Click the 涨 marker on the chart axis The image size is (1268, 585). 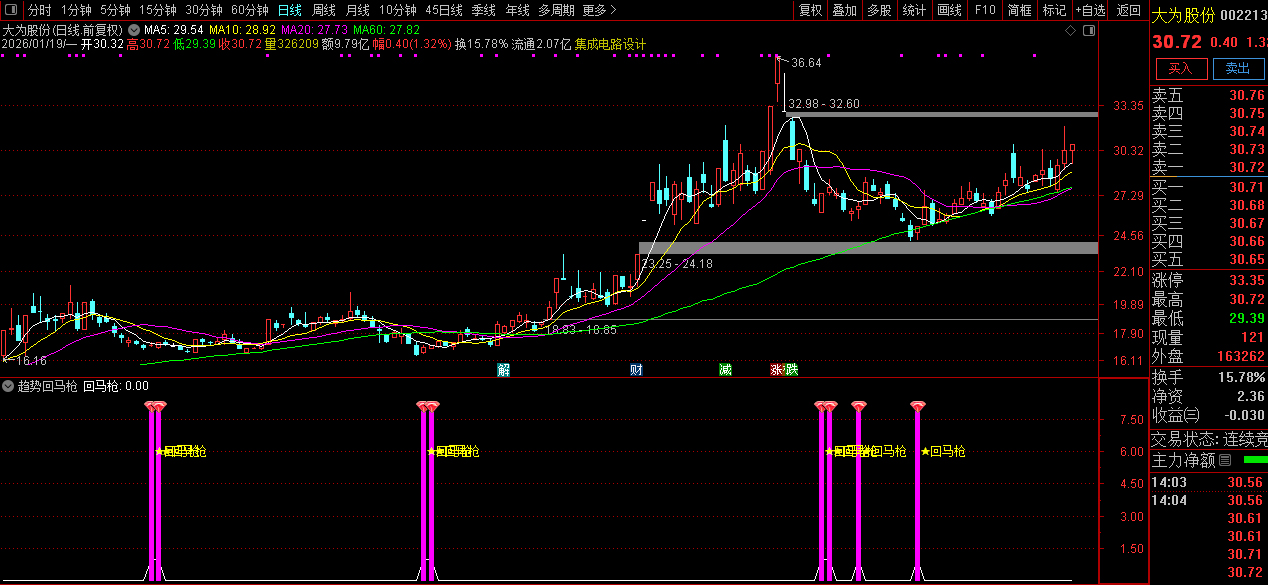click(777, 370)
